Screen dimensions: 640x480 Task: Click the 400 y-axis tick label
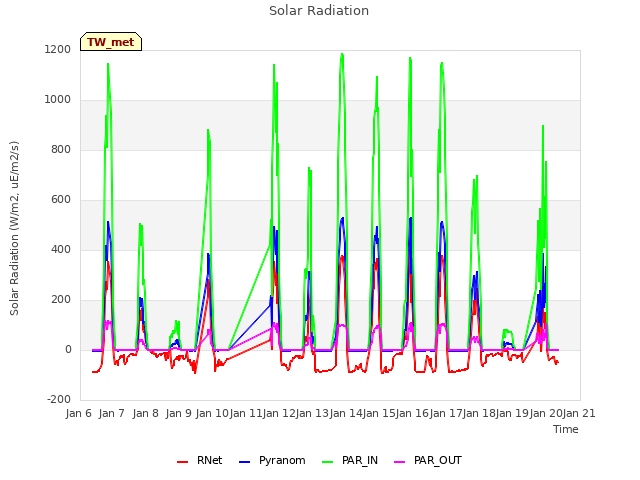coord(61,250)
